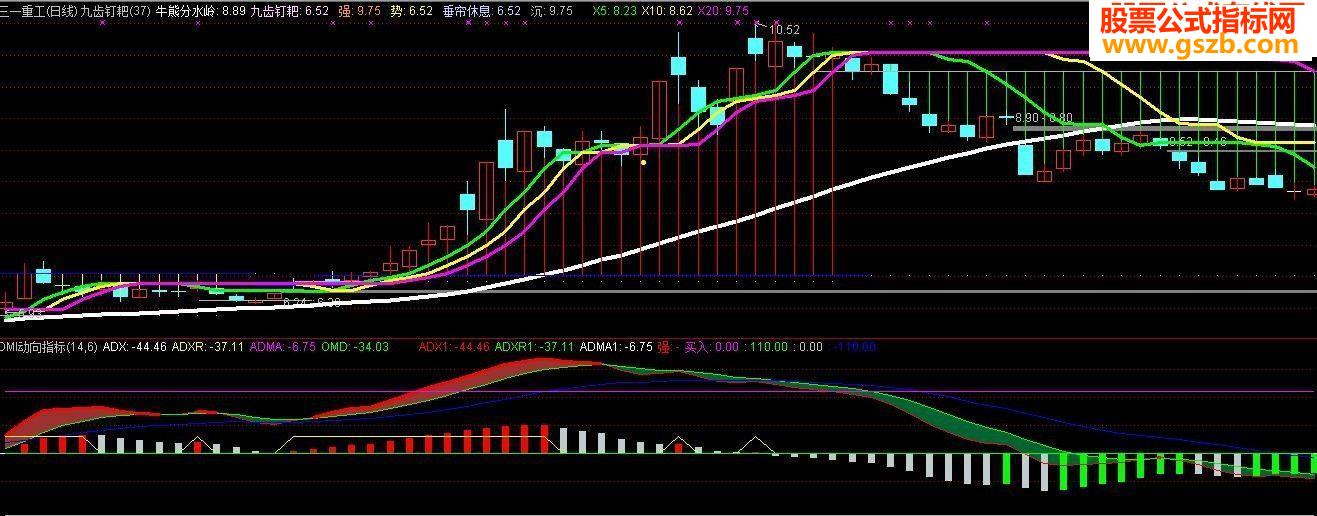The image size is (1317, 516).
Task: Select the green X5: 8.23 label
Action: click(614, 9)
